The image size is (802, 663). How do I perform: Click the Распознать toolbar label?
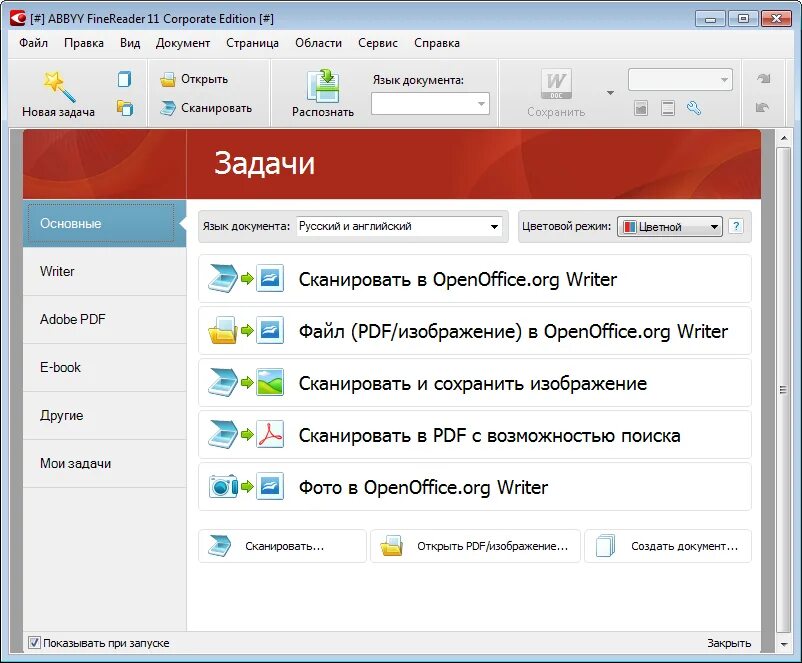(x=323, y=112)
